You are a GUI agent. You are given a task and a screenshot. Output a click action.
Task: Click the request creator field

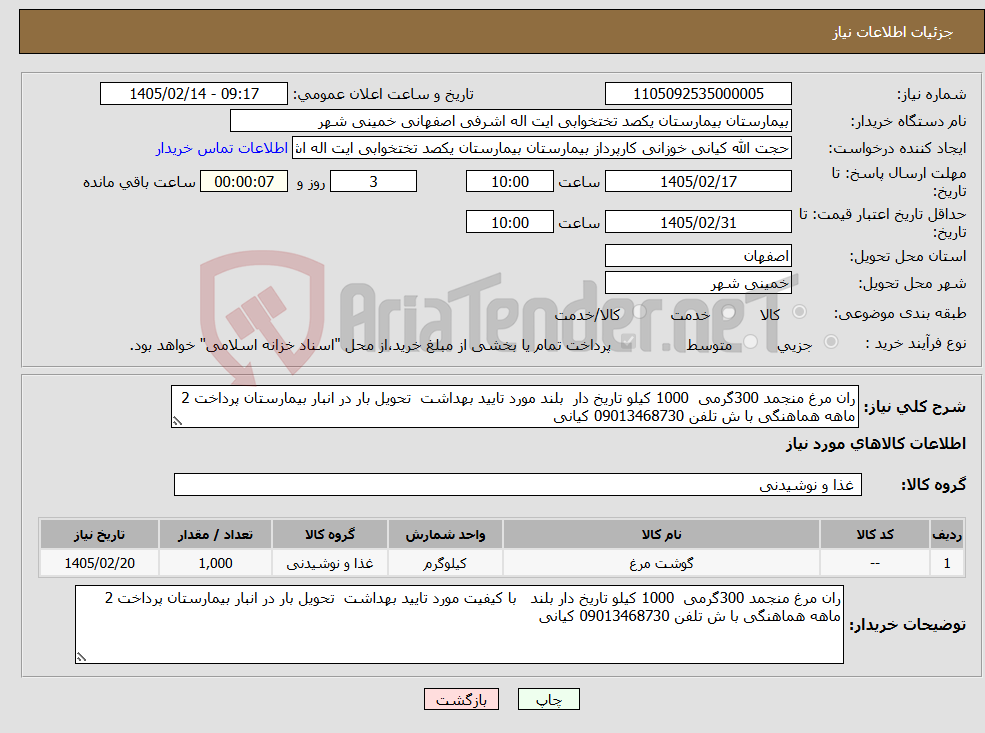pos(541,148)
